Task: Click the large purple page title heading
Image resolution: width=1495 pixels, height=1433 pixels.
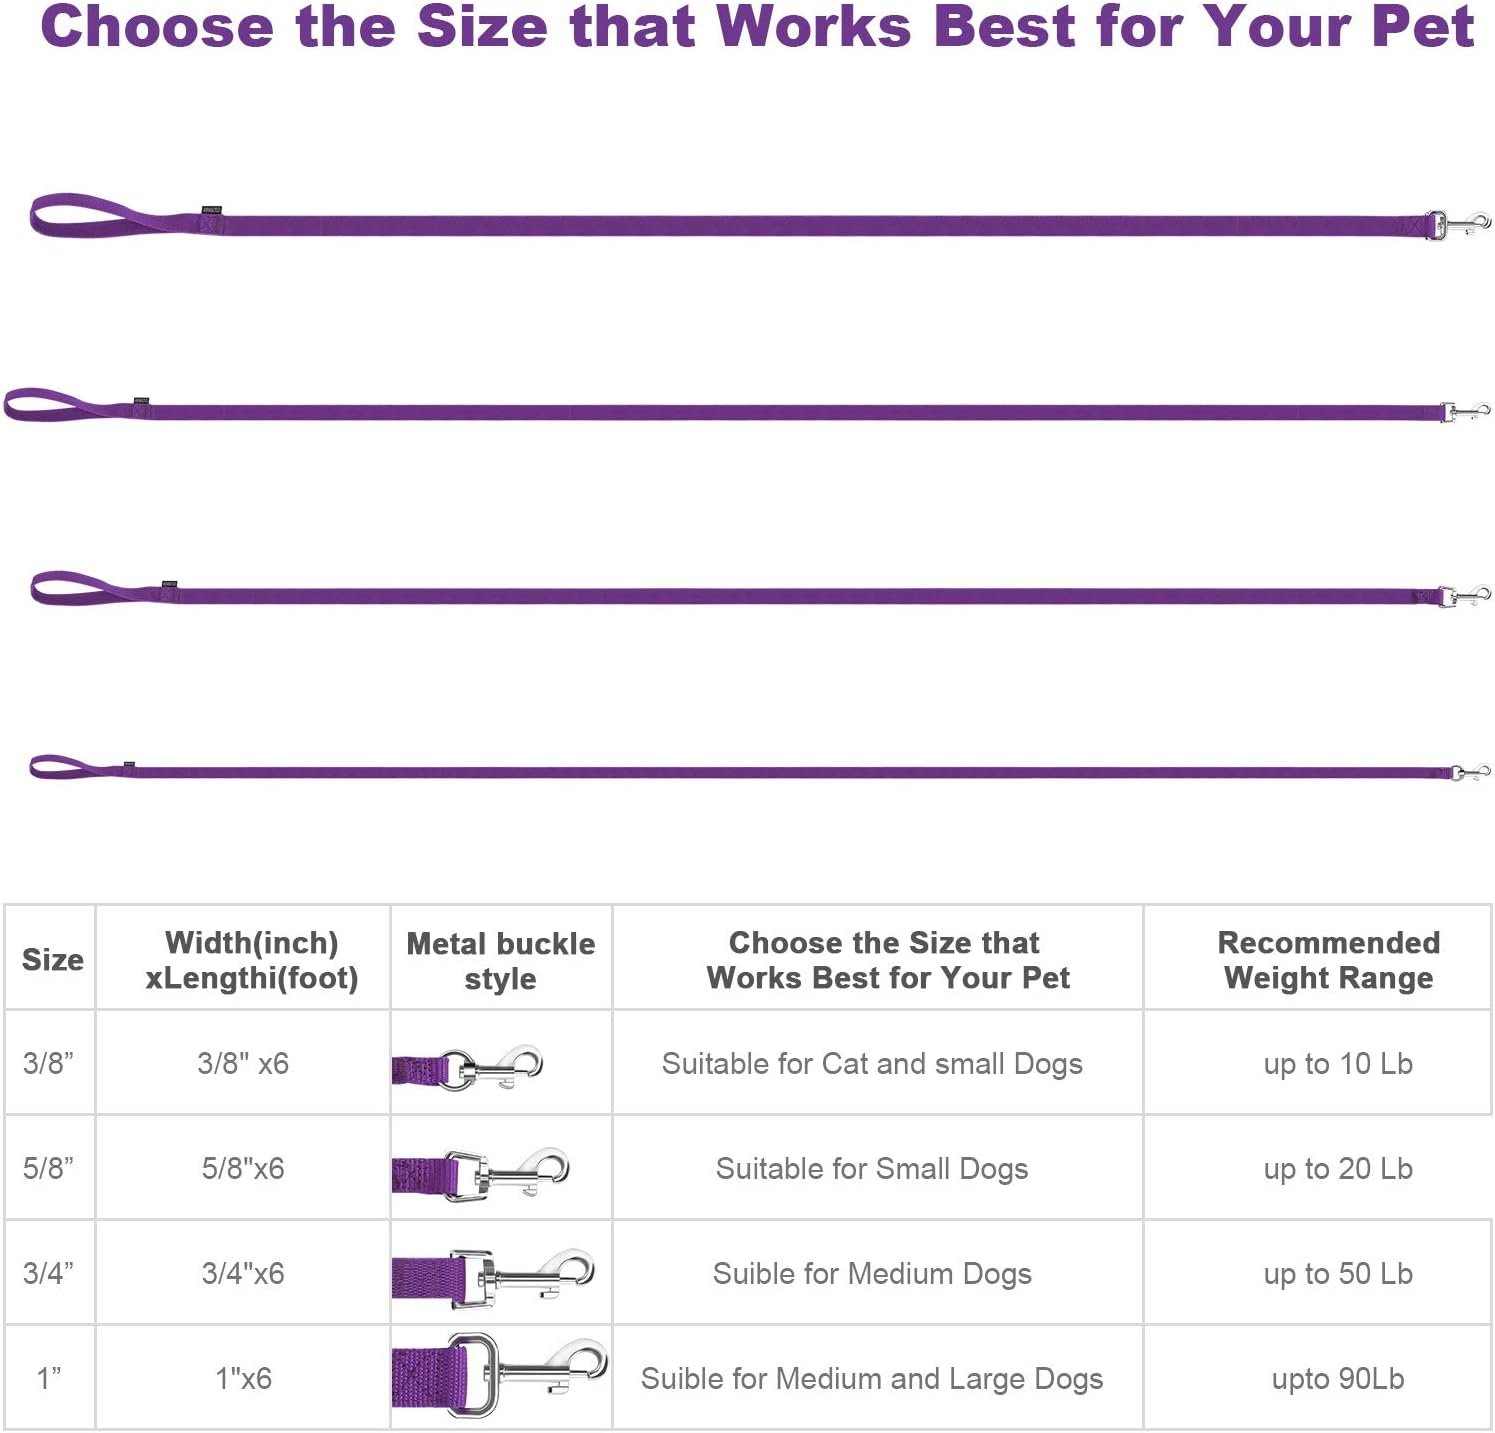Action: (x=756, y=27)
